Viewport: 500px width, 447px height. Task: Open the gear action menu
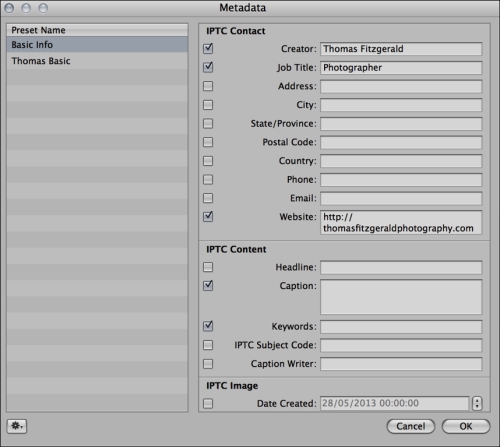(17, 426)
